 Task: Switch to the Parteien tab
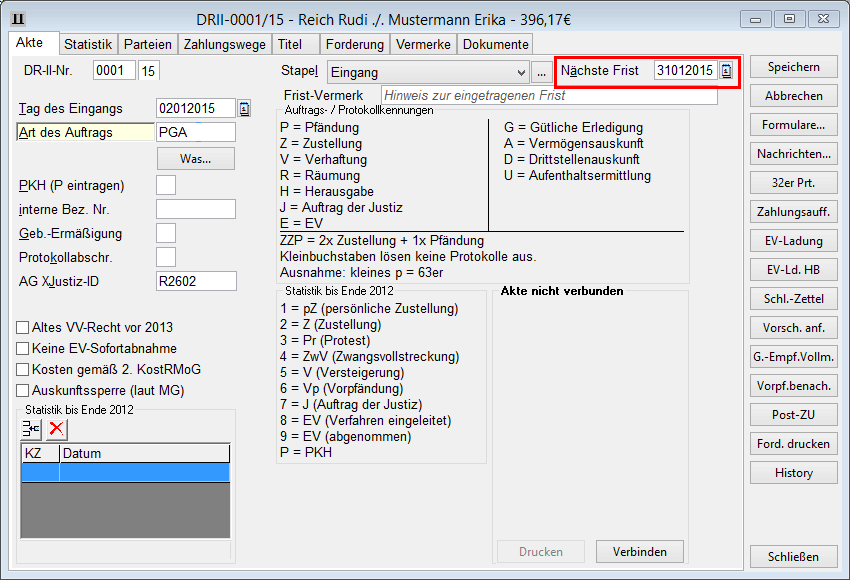pos(149,44)
